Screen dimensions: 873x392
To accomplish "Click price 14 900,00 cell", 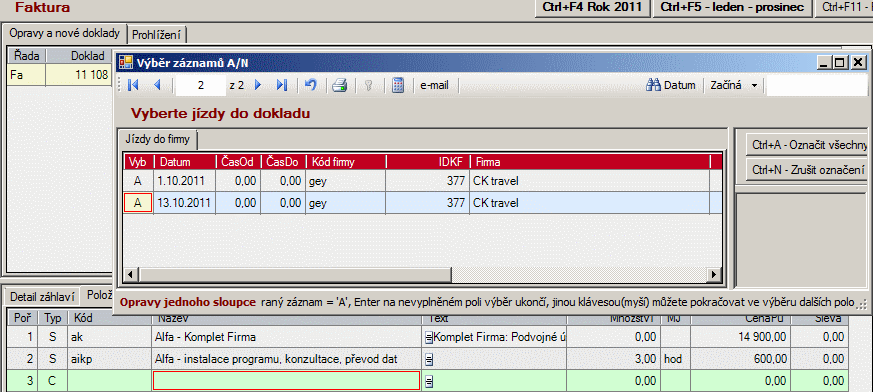I will pos(740,337).
